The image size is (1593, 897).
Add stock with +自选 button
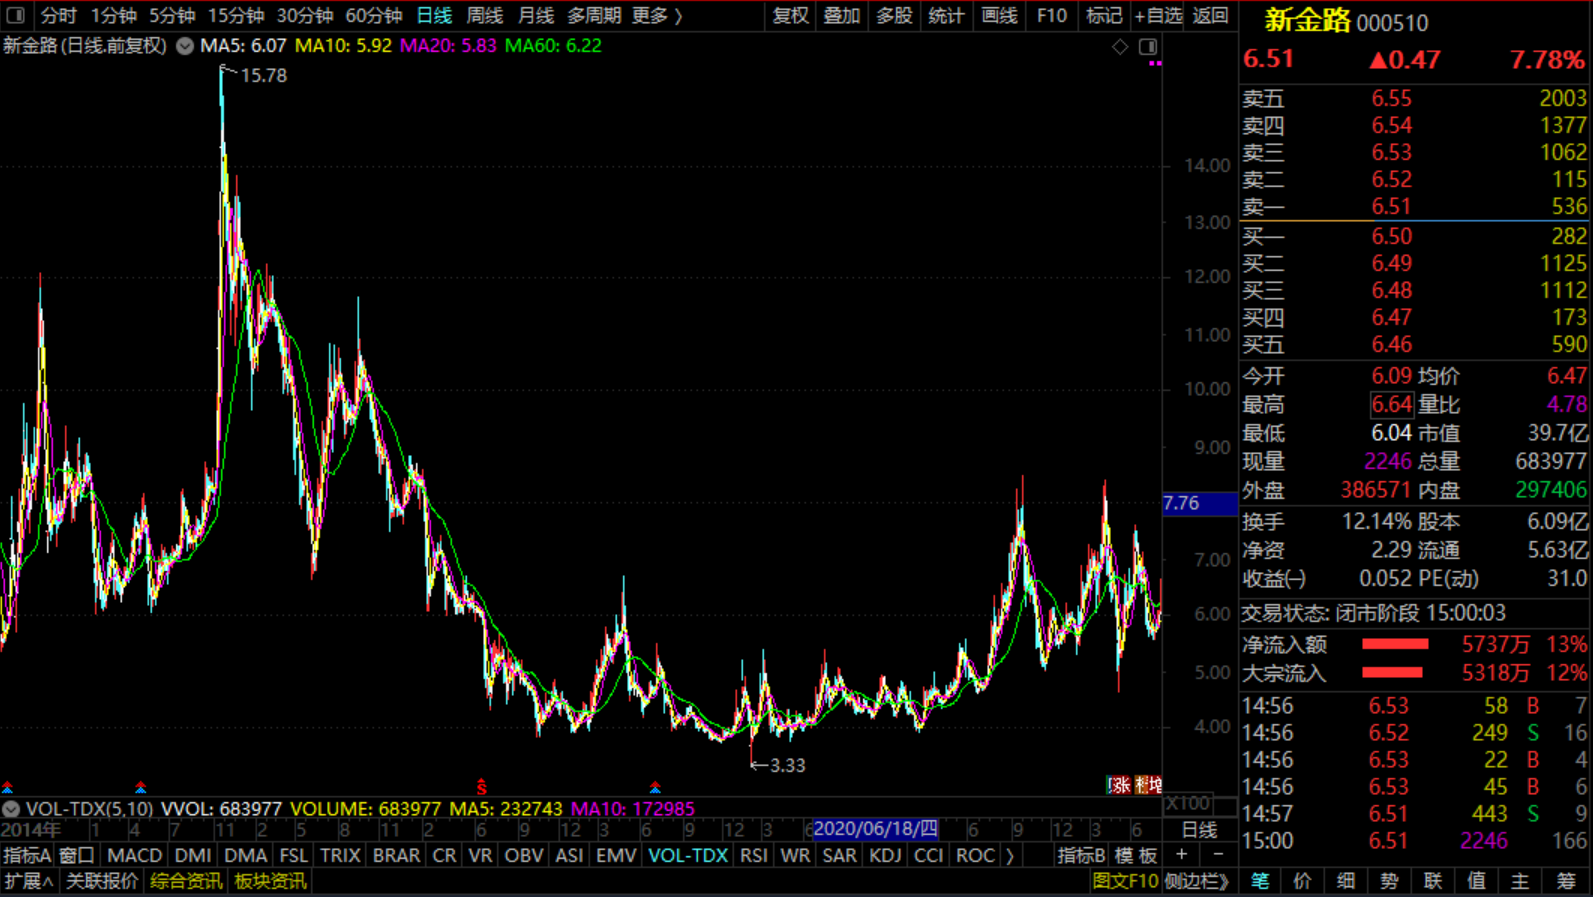tap(1158, 15)
